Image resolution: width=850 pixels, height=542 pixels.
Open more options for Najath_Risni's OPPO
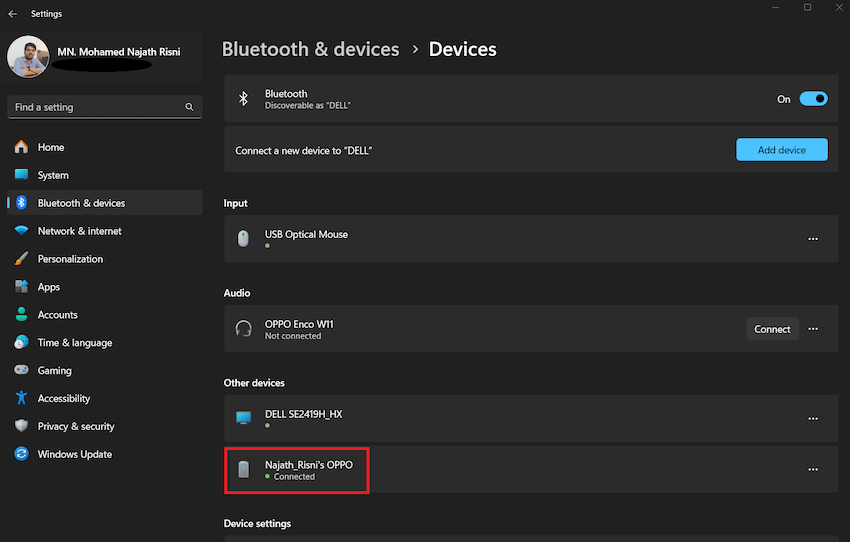(x=813, y=469)
